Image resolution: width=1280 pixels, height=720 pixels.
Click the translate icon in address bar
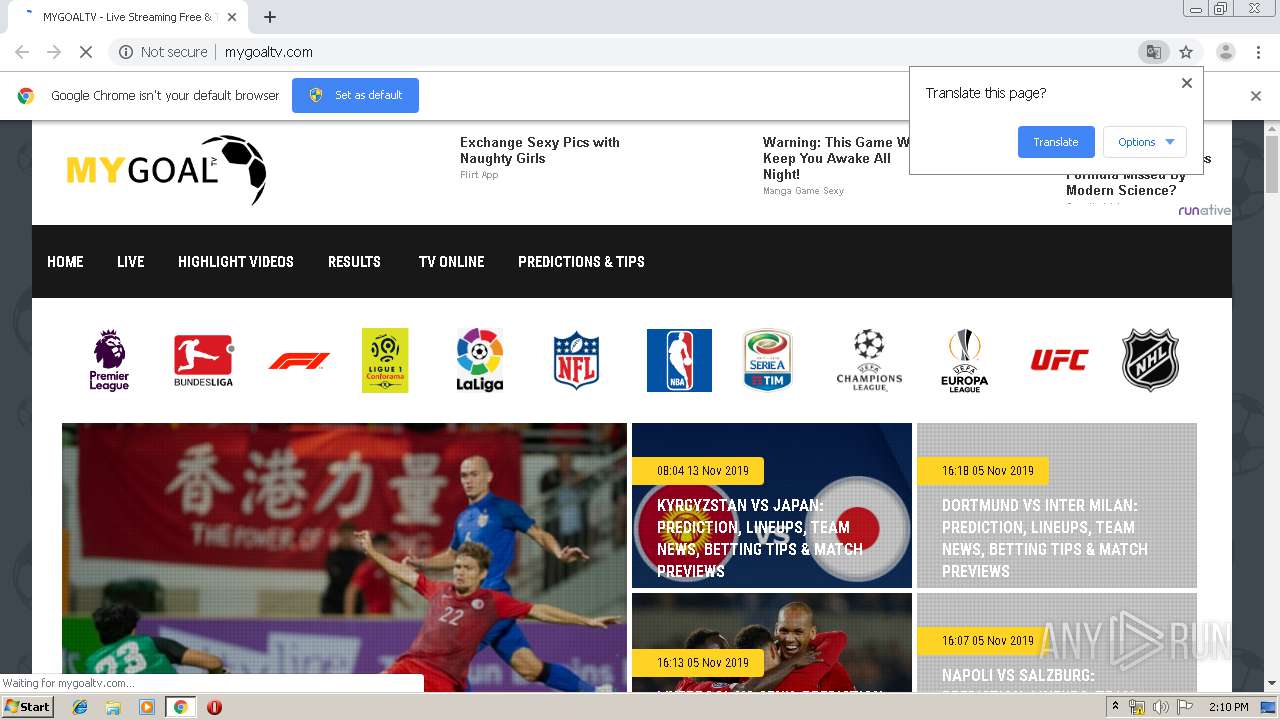[x=1153, y=52]
